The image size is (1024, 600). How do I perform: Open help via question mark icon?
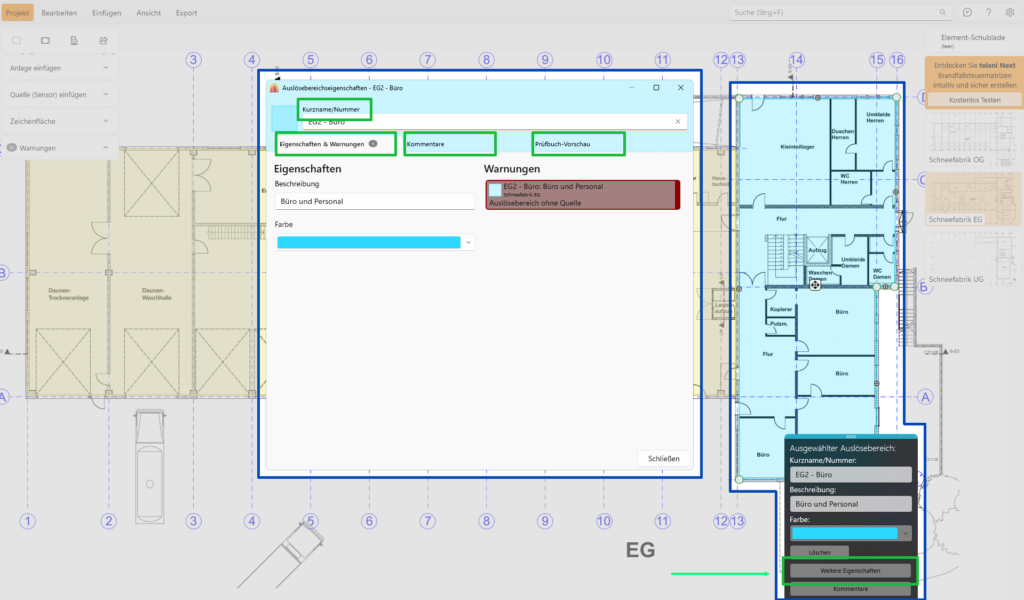point(988,13)
